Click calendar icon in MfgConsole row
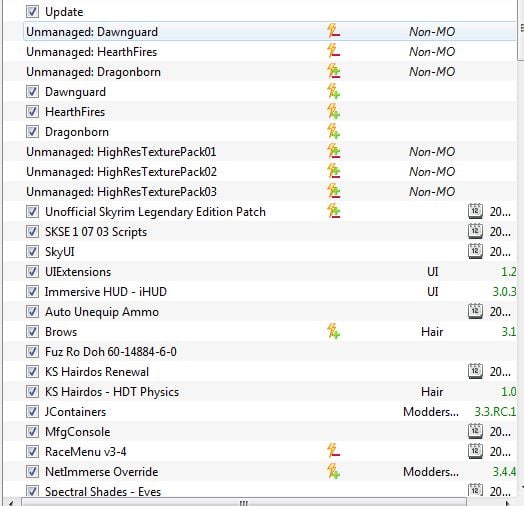The width and height of the screenshot is (524, 506). (x=475, y=431)
